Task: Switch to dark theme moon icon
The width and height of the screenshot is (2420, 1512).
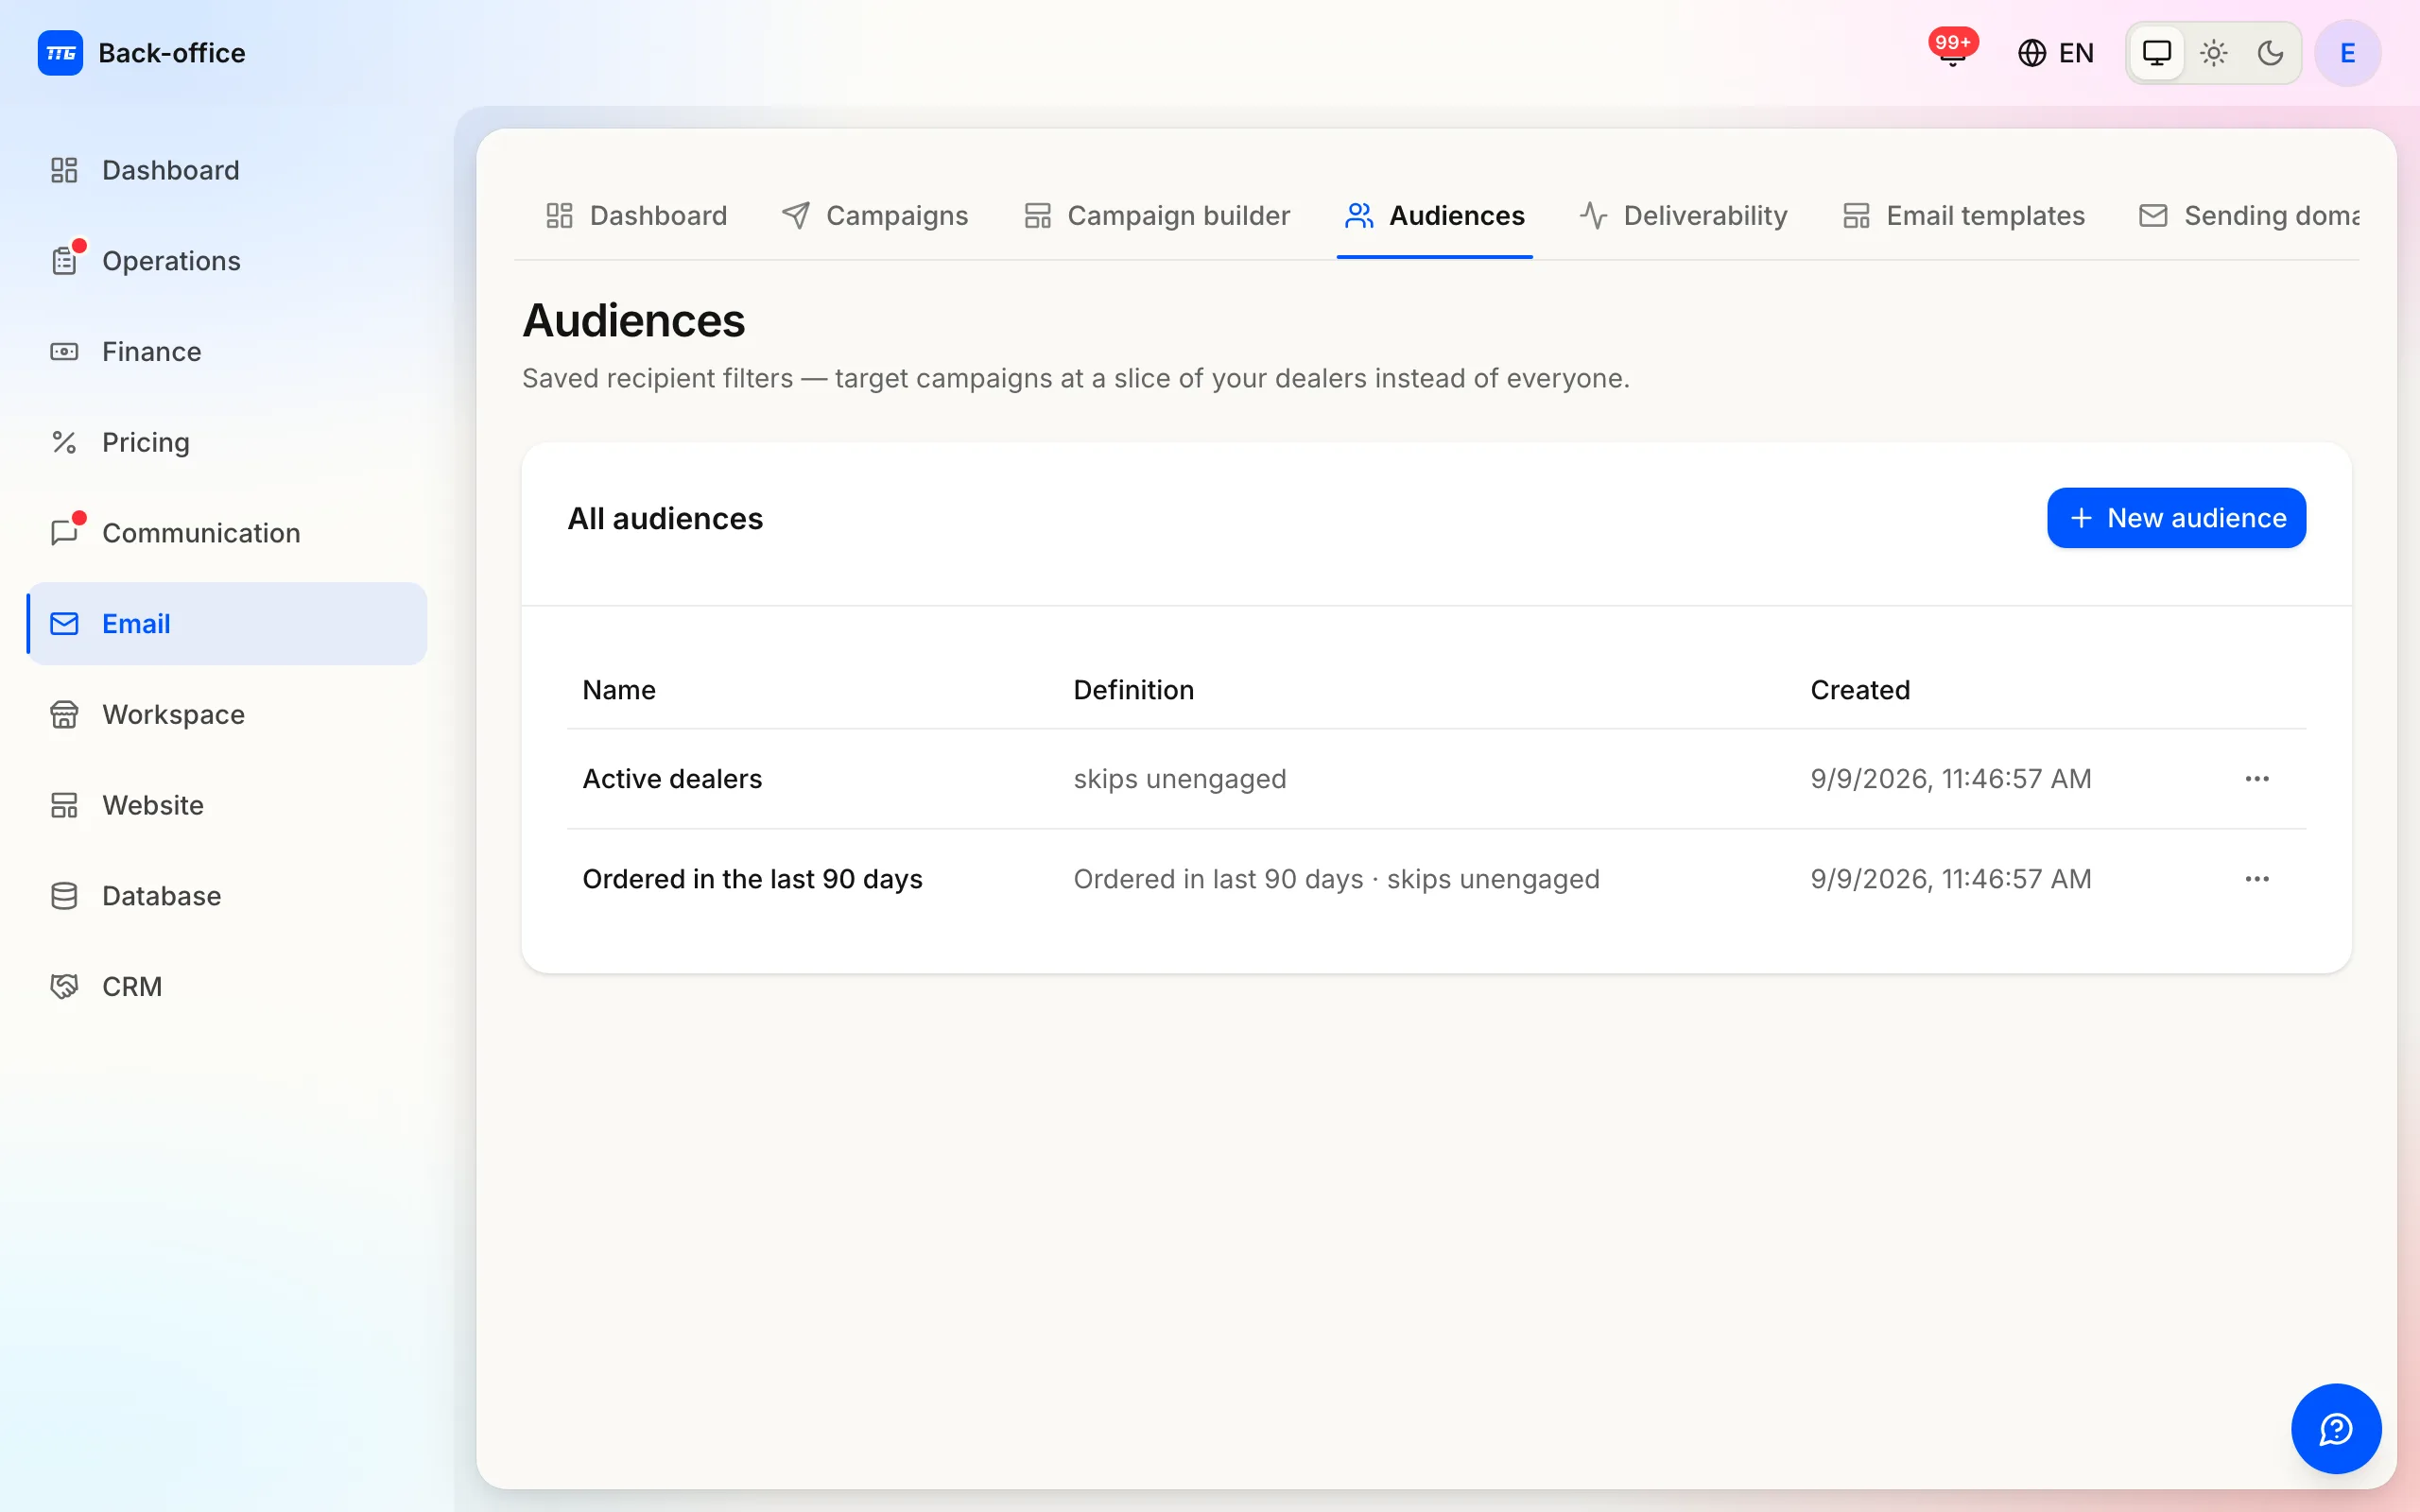Action: [2270, 53]
